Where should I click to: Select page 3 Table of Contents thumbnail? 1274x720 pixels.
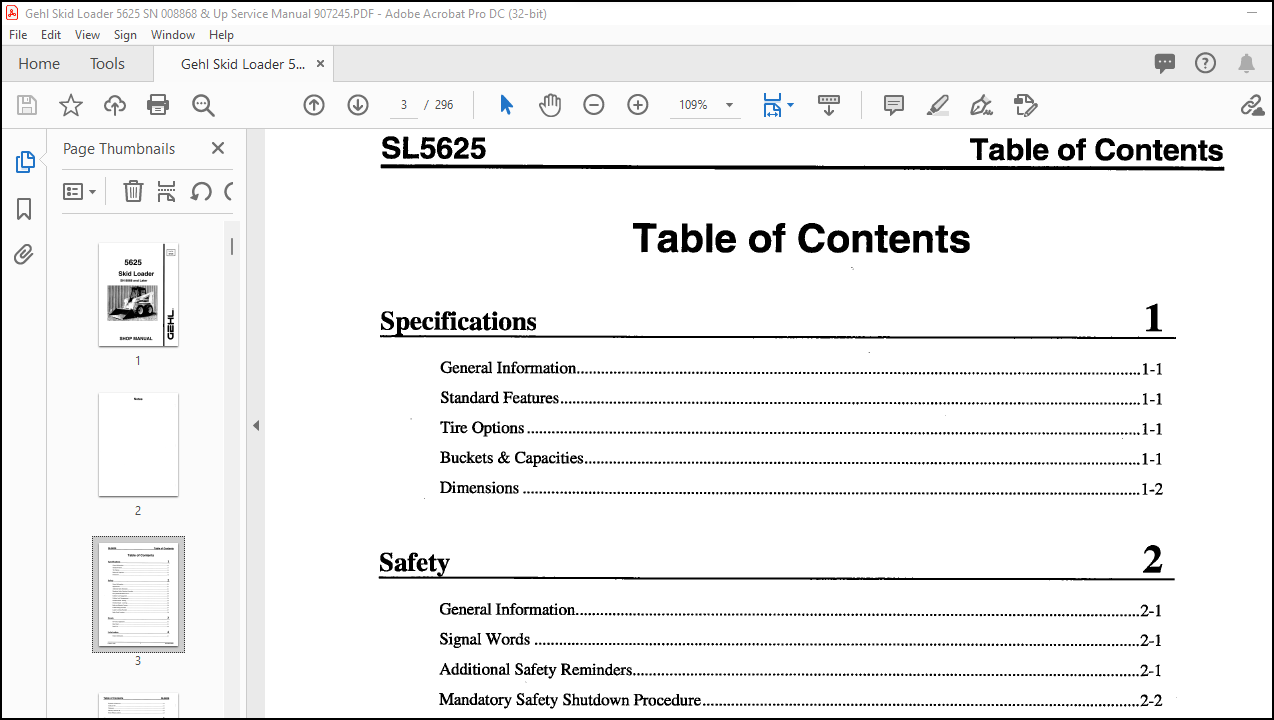coord(138,594)
